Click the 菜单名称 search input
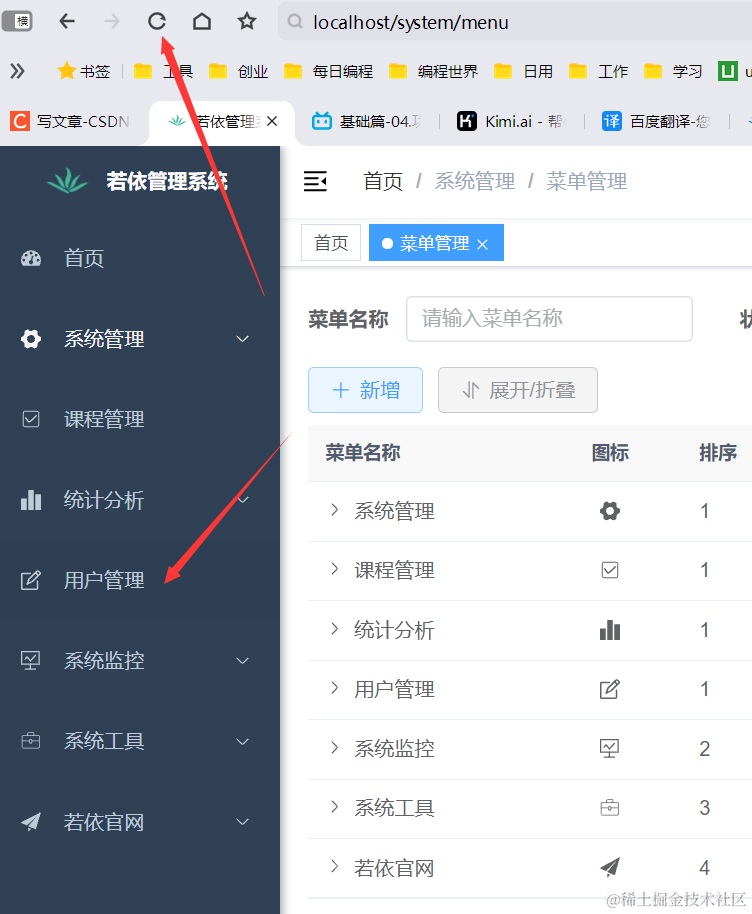 [549, 319]
